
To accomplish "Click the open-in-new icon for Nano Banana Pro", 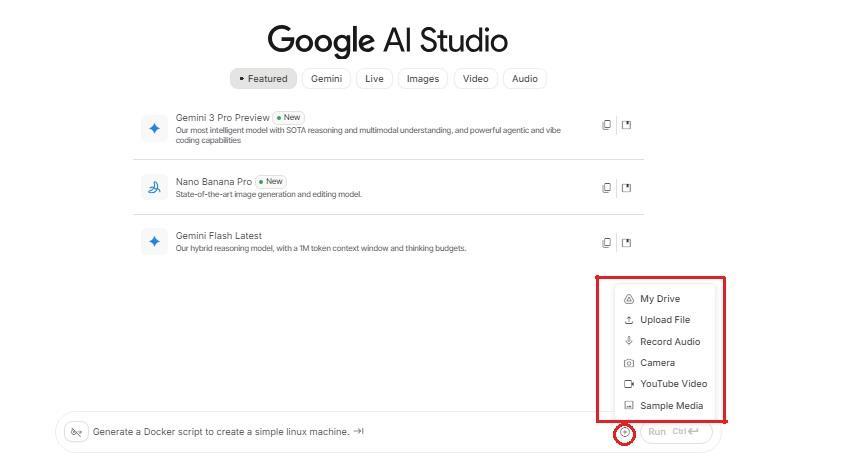I will 627,187.
